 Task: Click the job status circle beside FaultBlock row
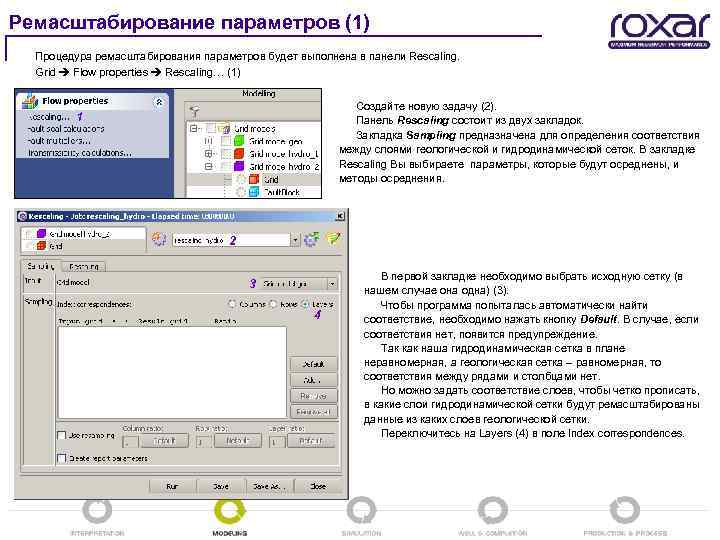tap(241, 192)
